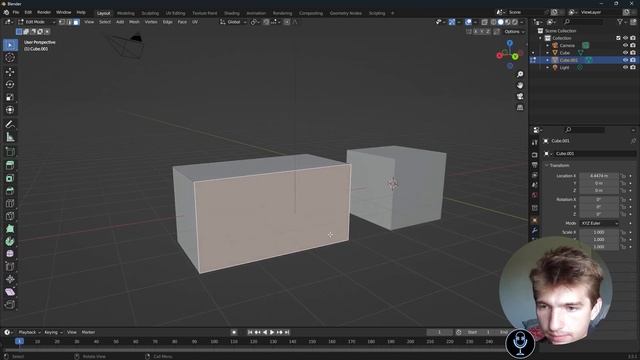The height and width of the screenshot is (360, 640).
Task: Hide Cube.001 using its eye icon
Action: point(625,60)
